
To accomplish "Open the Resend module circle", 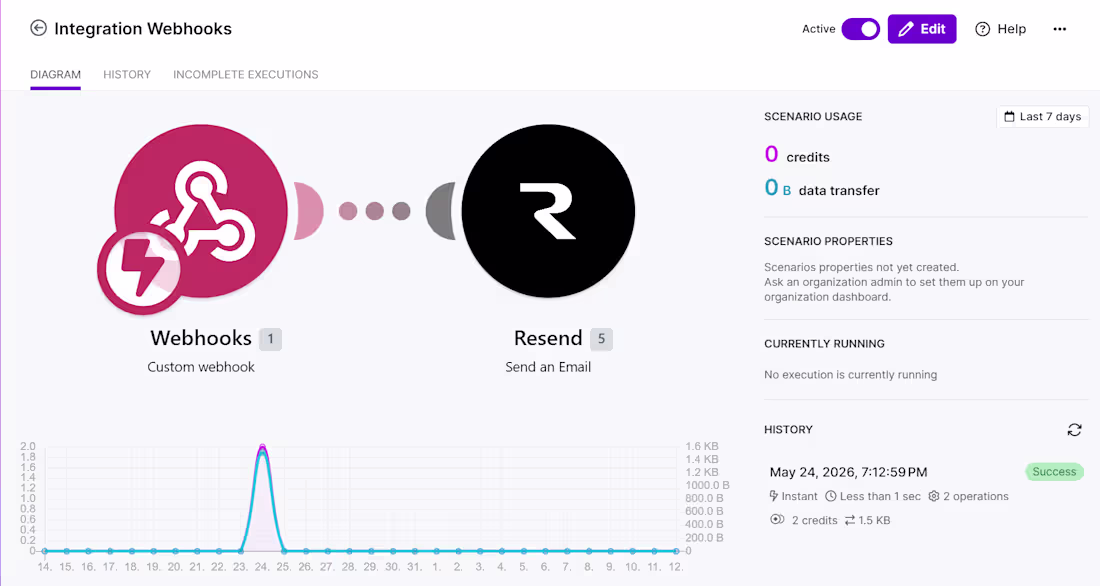I will click(548, 211).
